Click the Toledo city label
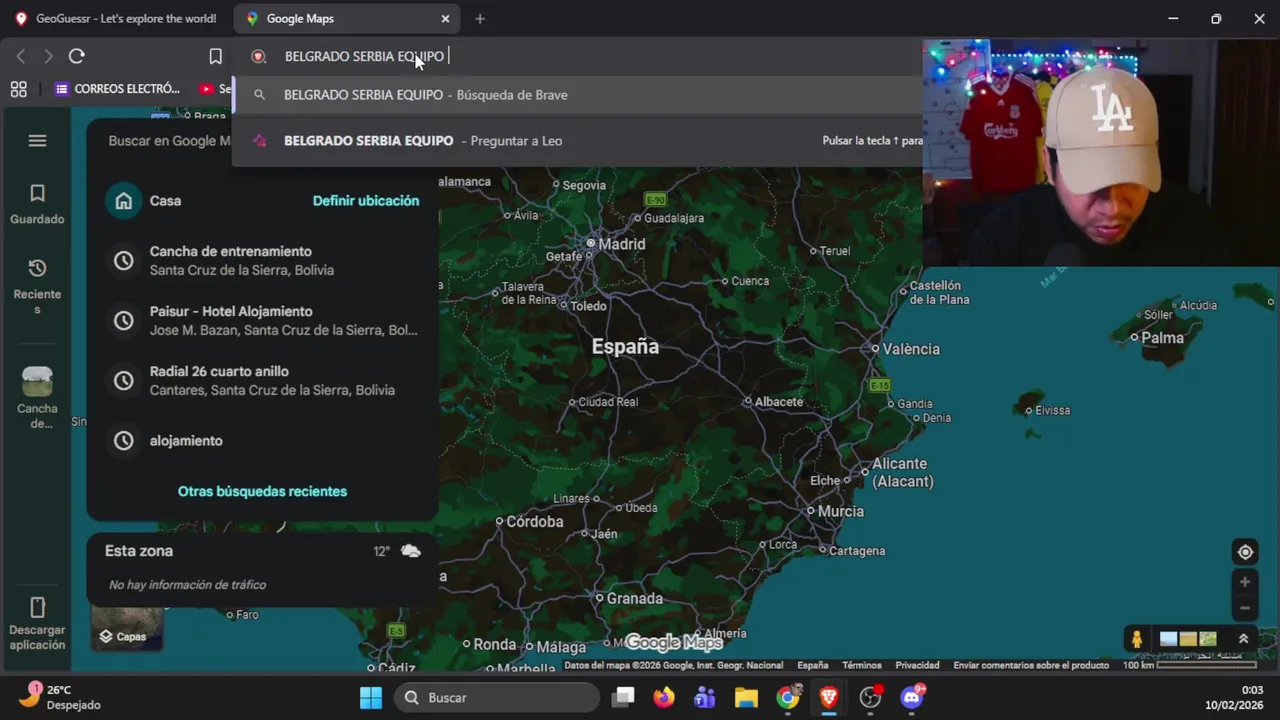1280x720 pixels. click(588, 306)
